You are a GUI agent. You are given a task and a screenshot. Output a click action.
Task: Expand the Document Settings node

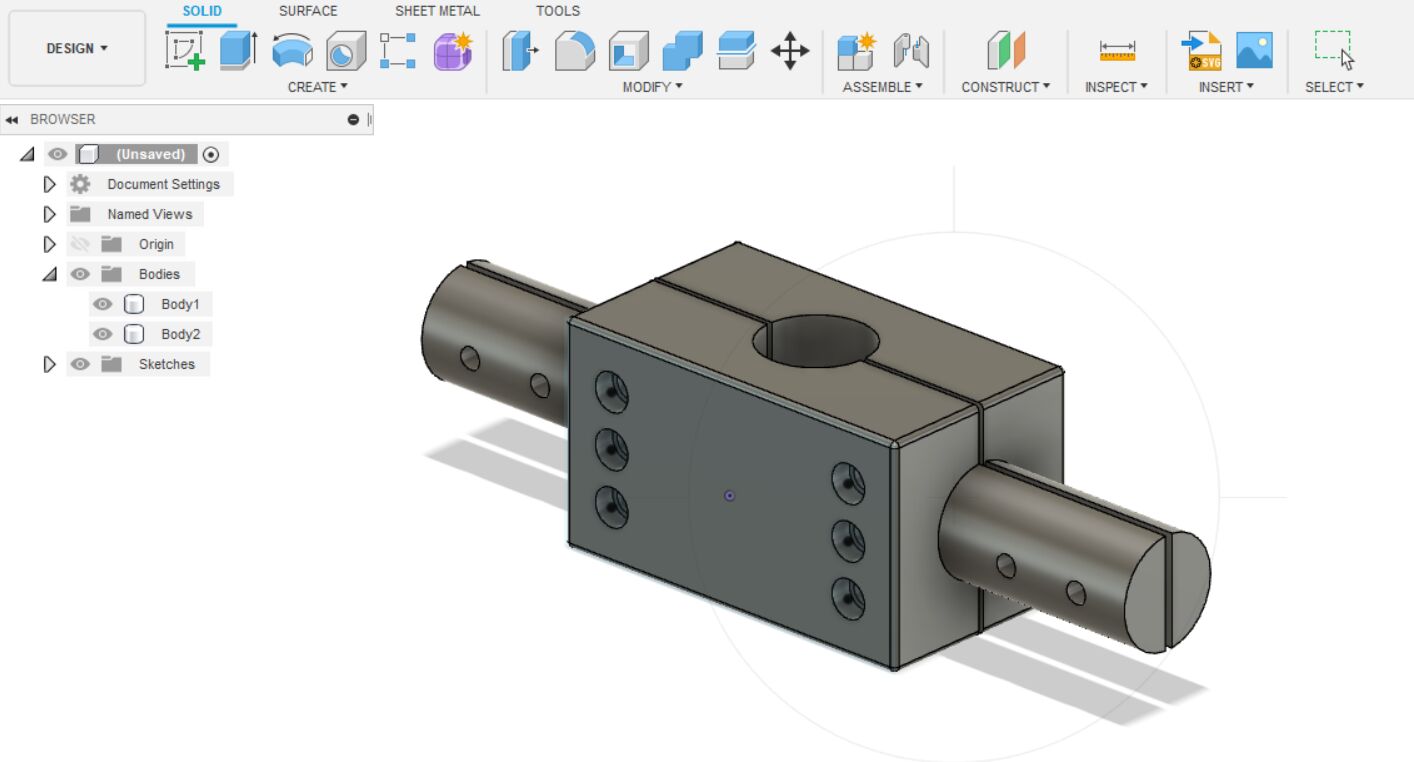[49, 184]
